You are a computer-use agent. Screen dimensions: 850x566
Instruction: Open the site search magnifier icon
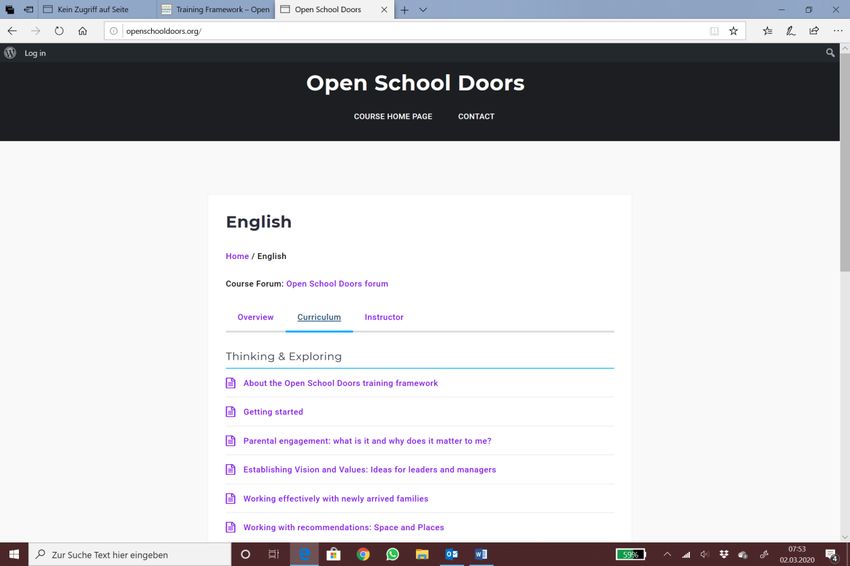(x=830, y=53)
